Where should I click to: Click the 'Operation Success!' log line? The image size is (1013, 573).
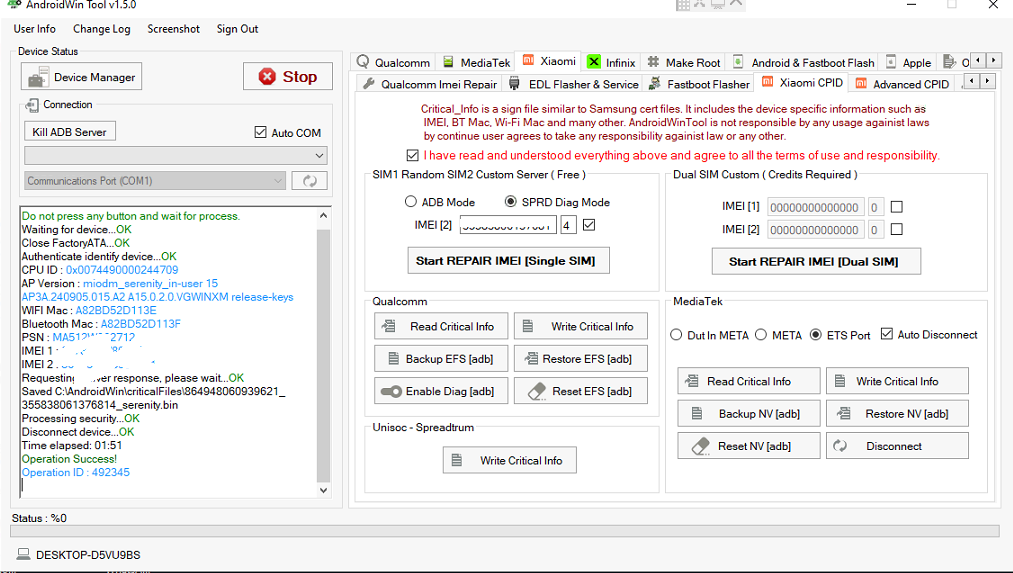tap(69, 459)
